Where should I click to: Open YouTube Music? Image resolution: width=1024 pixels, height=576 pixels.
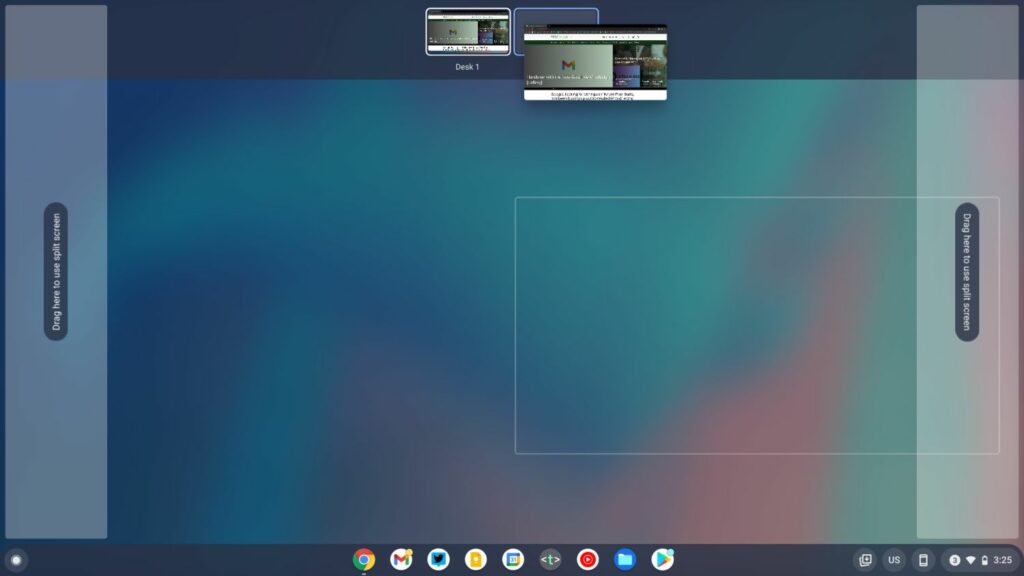tap(585, 560)
